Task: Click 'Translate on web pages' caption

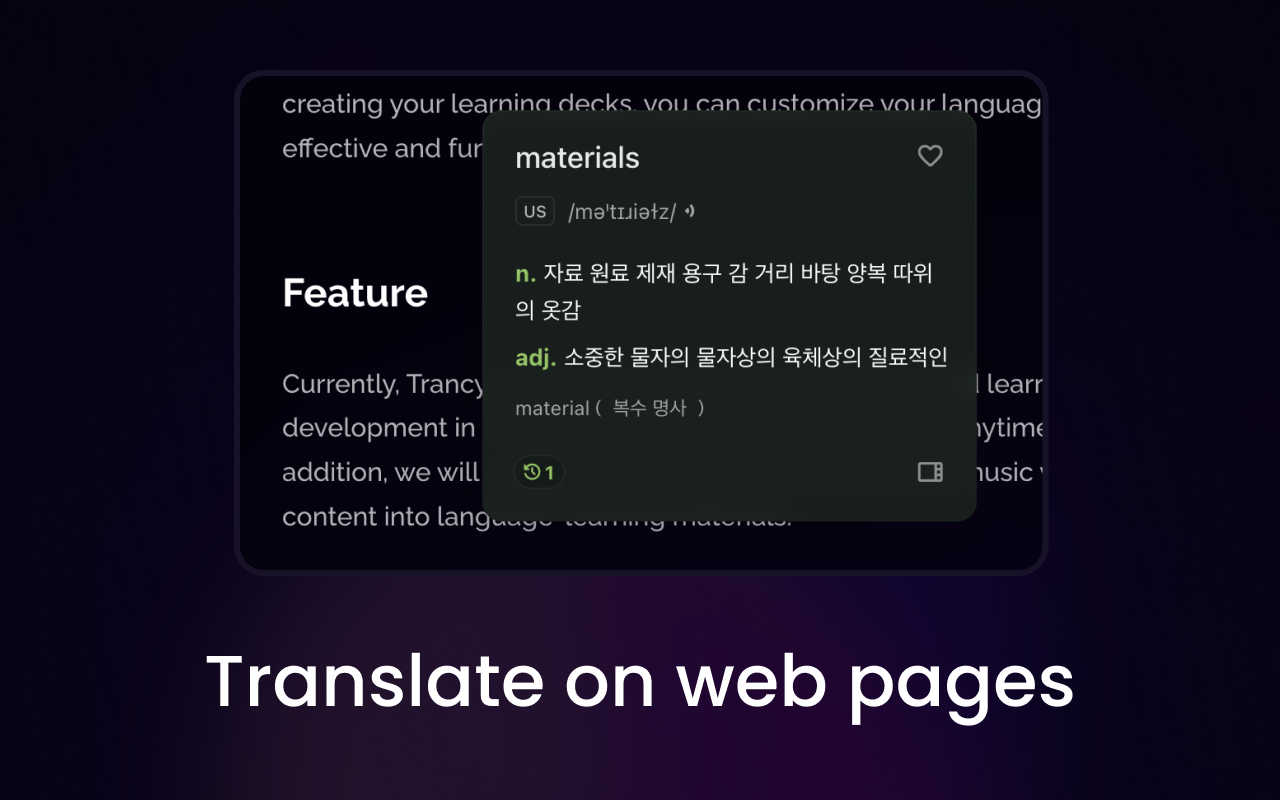Action: pos(640,682)
